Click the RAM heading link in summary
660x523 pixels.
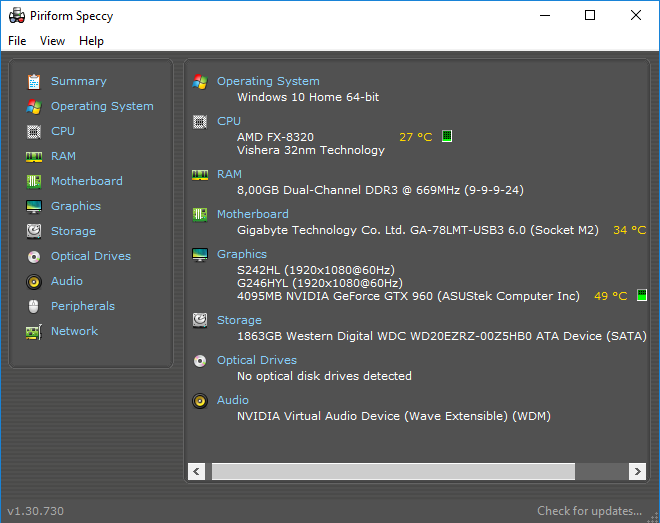(x=229, y=174)
